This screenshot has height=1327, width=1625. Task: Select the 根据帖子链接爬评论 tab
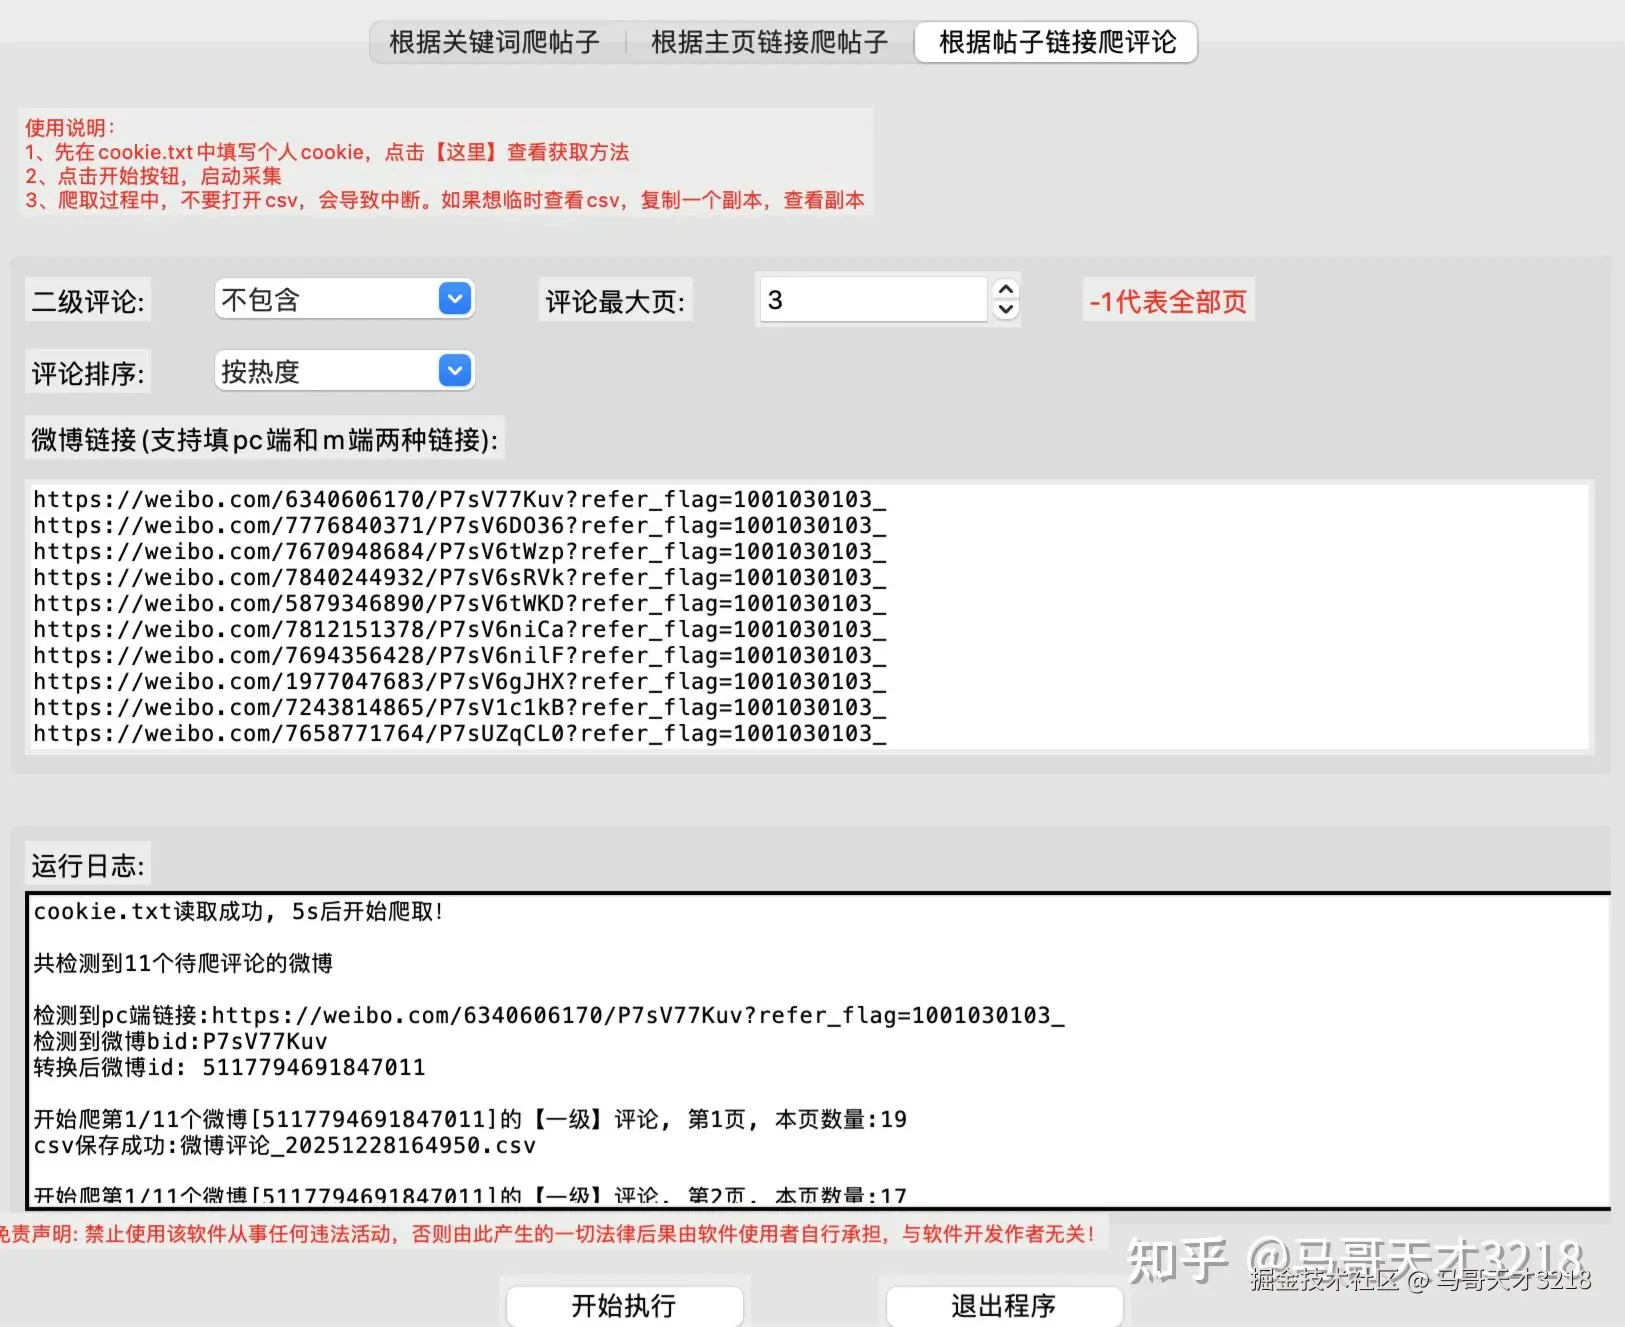coord(1056,42)
